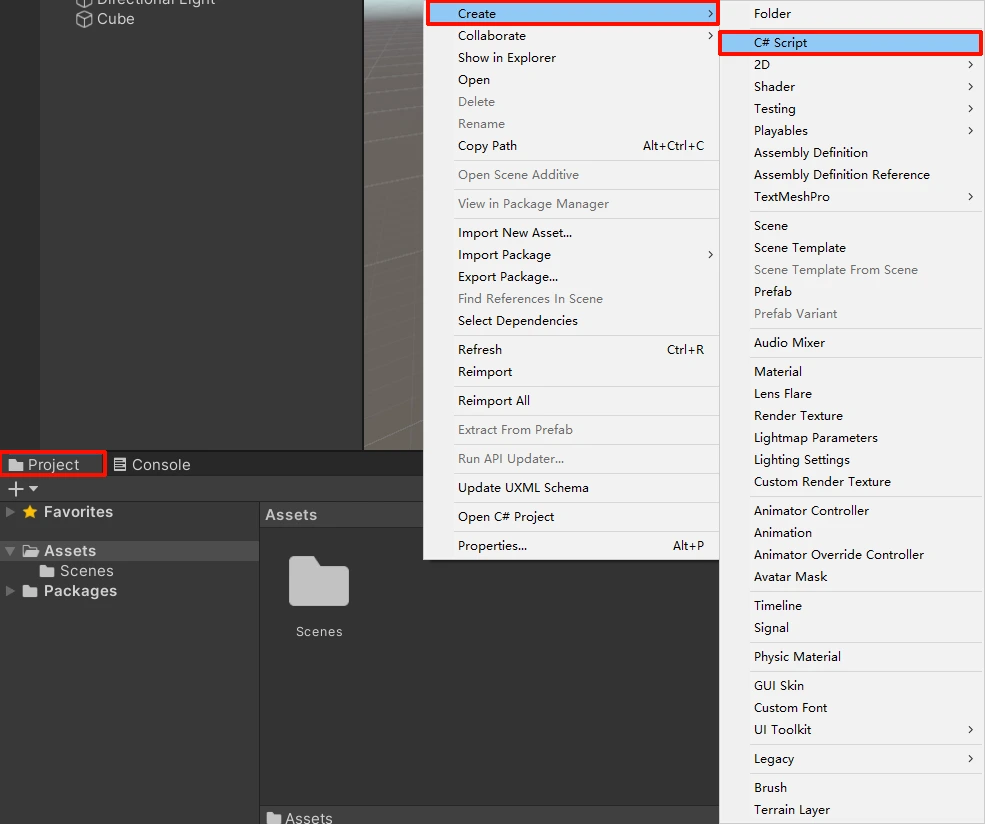The height and width of the screenshot is (824, 985).
Task: Select Show in Explorer menu entry
Action: 506,58
